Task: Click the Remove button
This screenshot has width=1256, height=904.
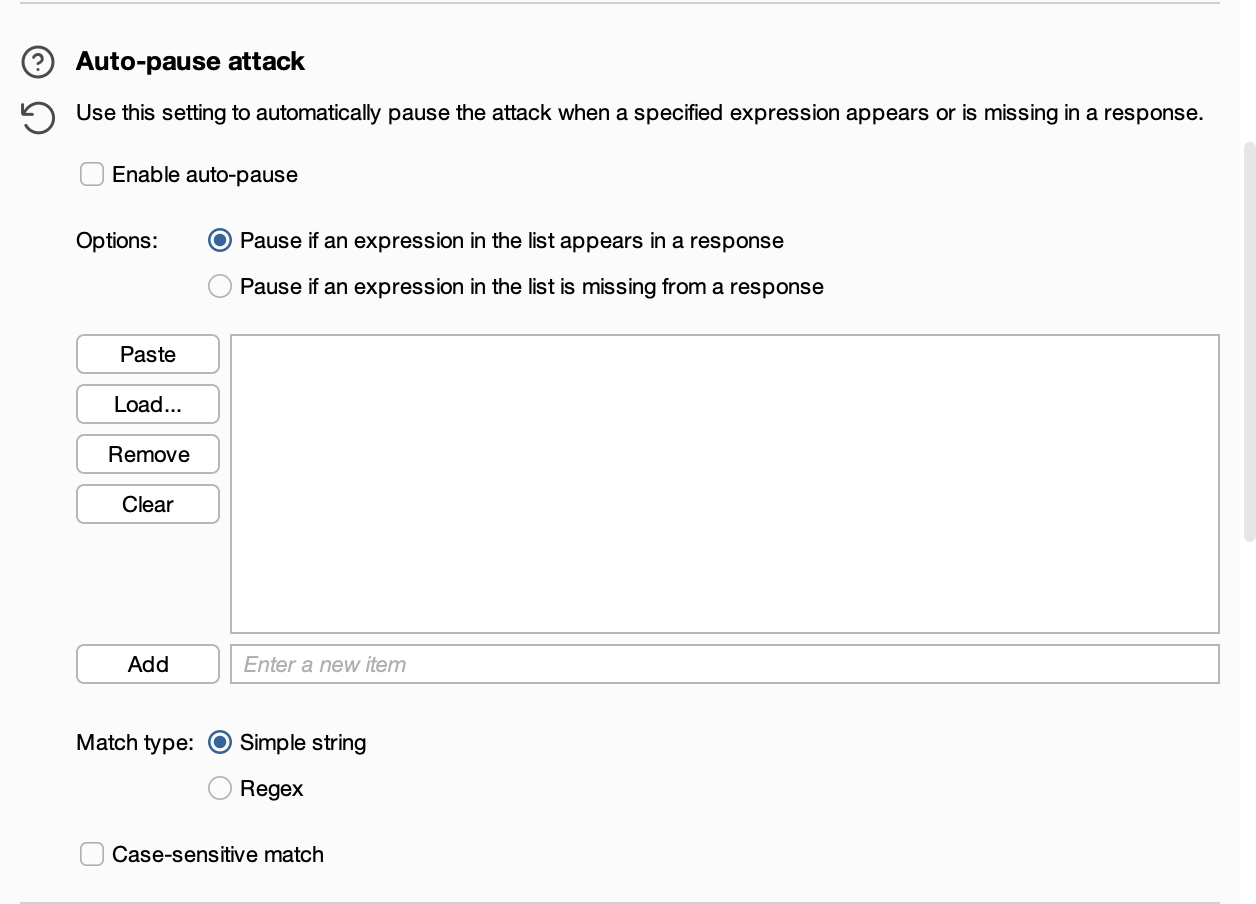Action: (148, 454)
